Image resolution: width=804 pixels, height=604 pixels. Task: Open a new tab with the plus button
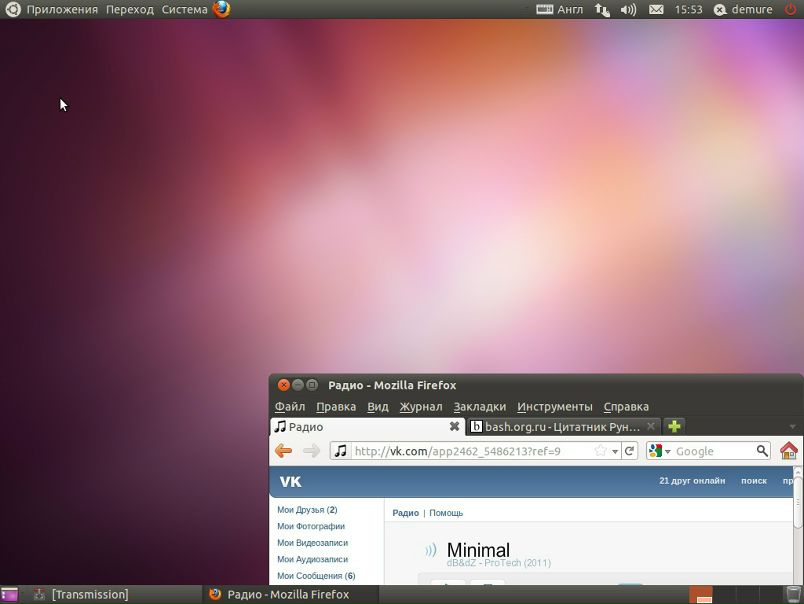pos(674,426)
